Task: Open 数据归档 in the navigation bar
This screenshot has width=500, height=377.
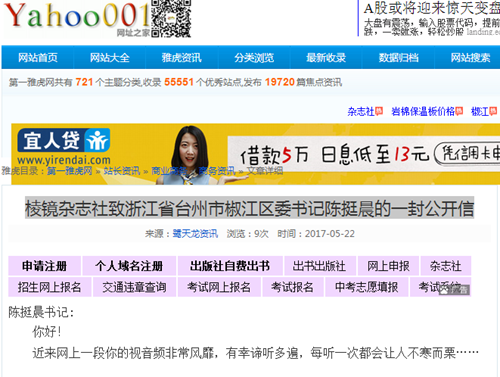Action: click(x=398, y=58)
